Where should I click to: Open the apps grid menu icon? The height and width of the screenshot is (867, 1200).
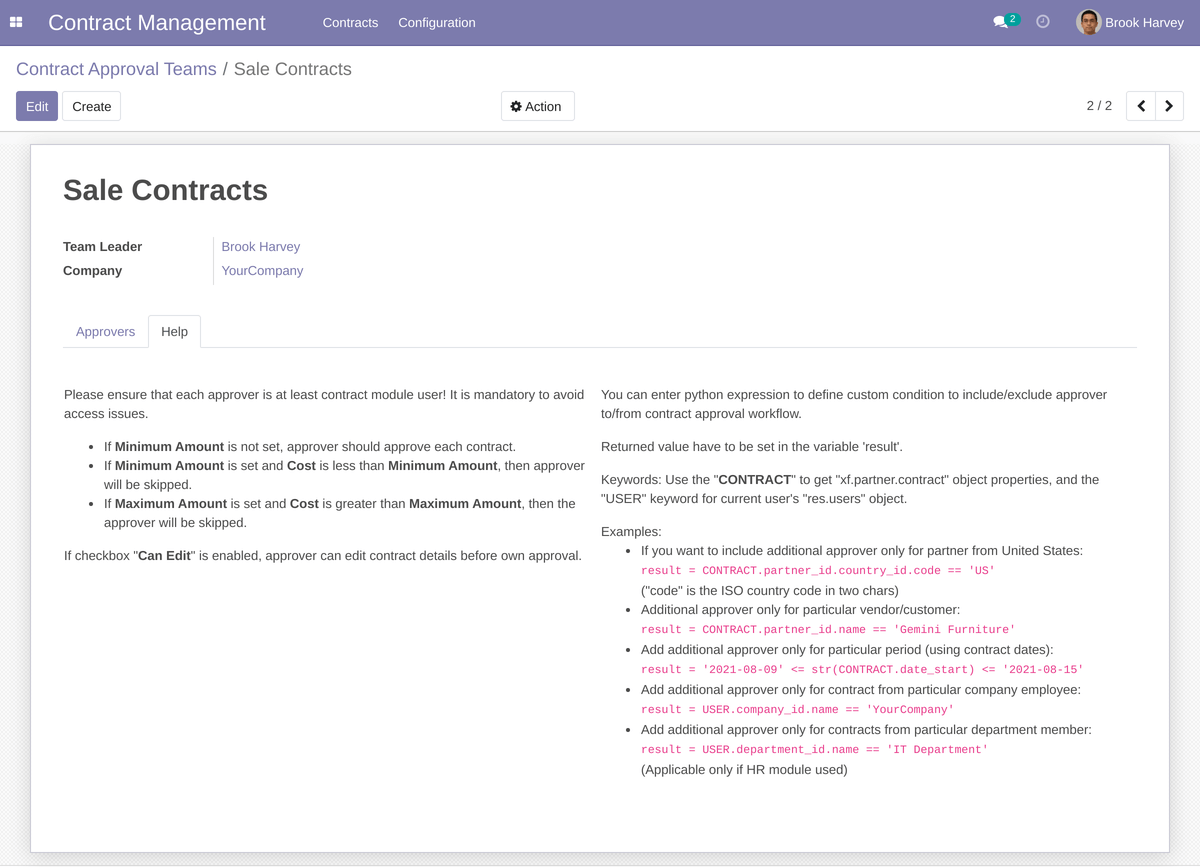pyautogui.click(x=16, y=22)
